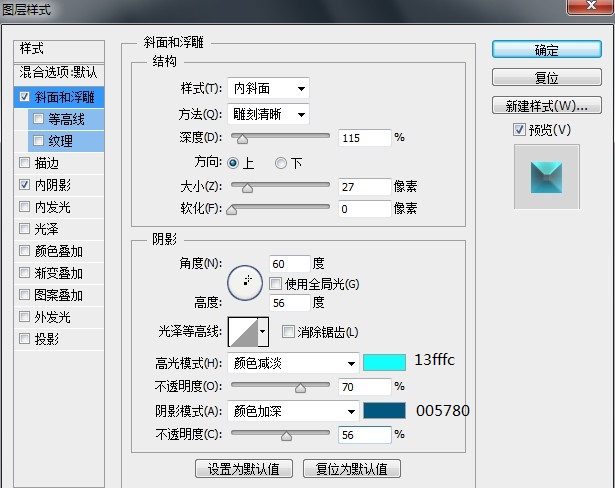Viewport: 615px width, 488px height.
Task: Enable the 颜色叠加 effect checkbox
Action: (x=24, y=250)
